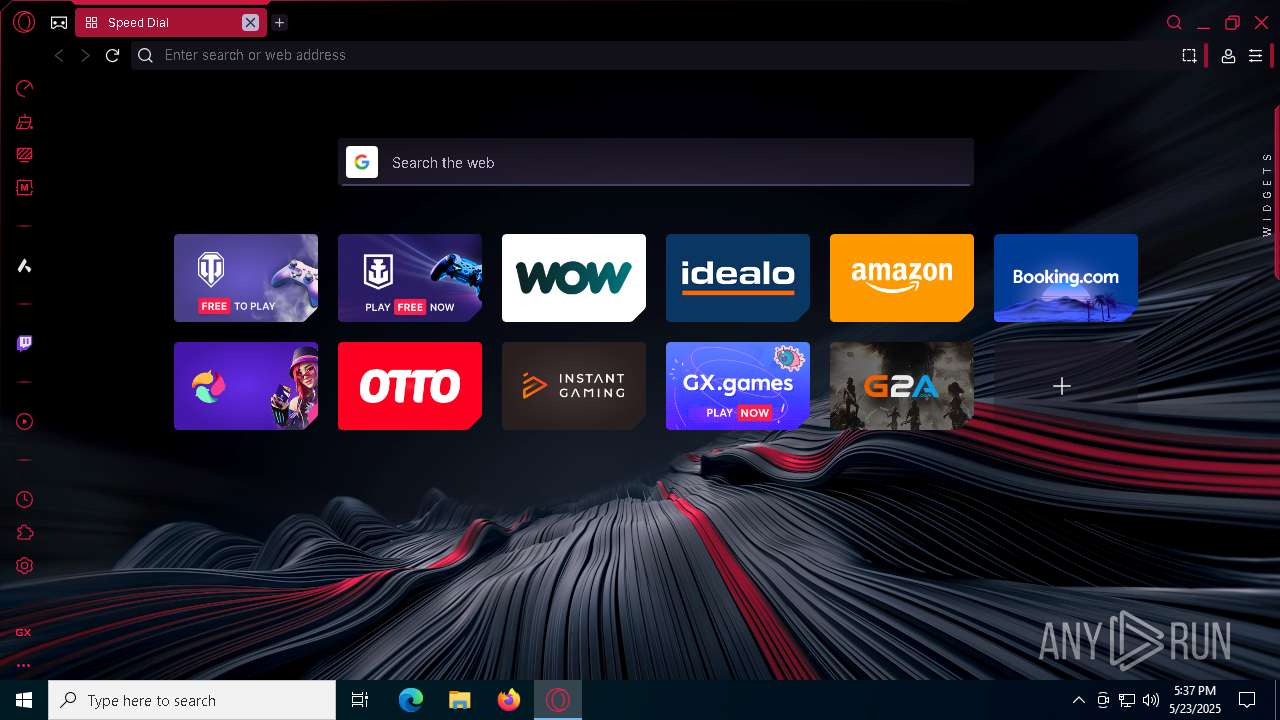Screen dimensions: 1280x720
Task: Click the Search the web box
Action: coord(655,162)
